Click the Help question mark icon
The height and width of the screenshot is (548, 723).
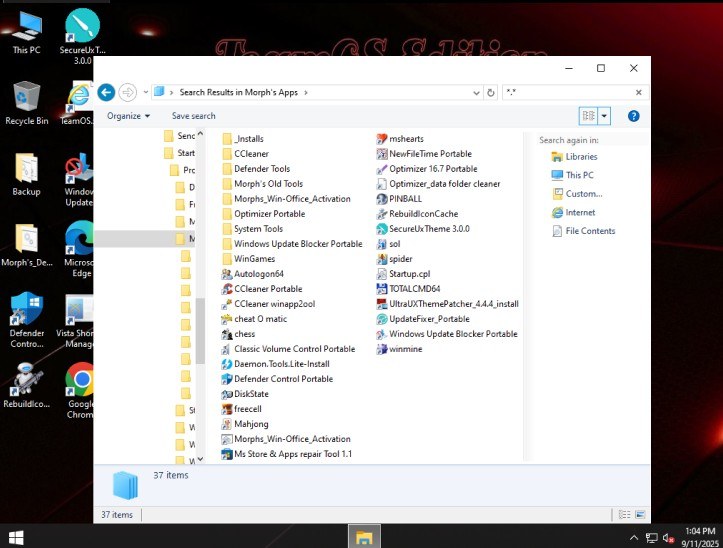(634, 116)
